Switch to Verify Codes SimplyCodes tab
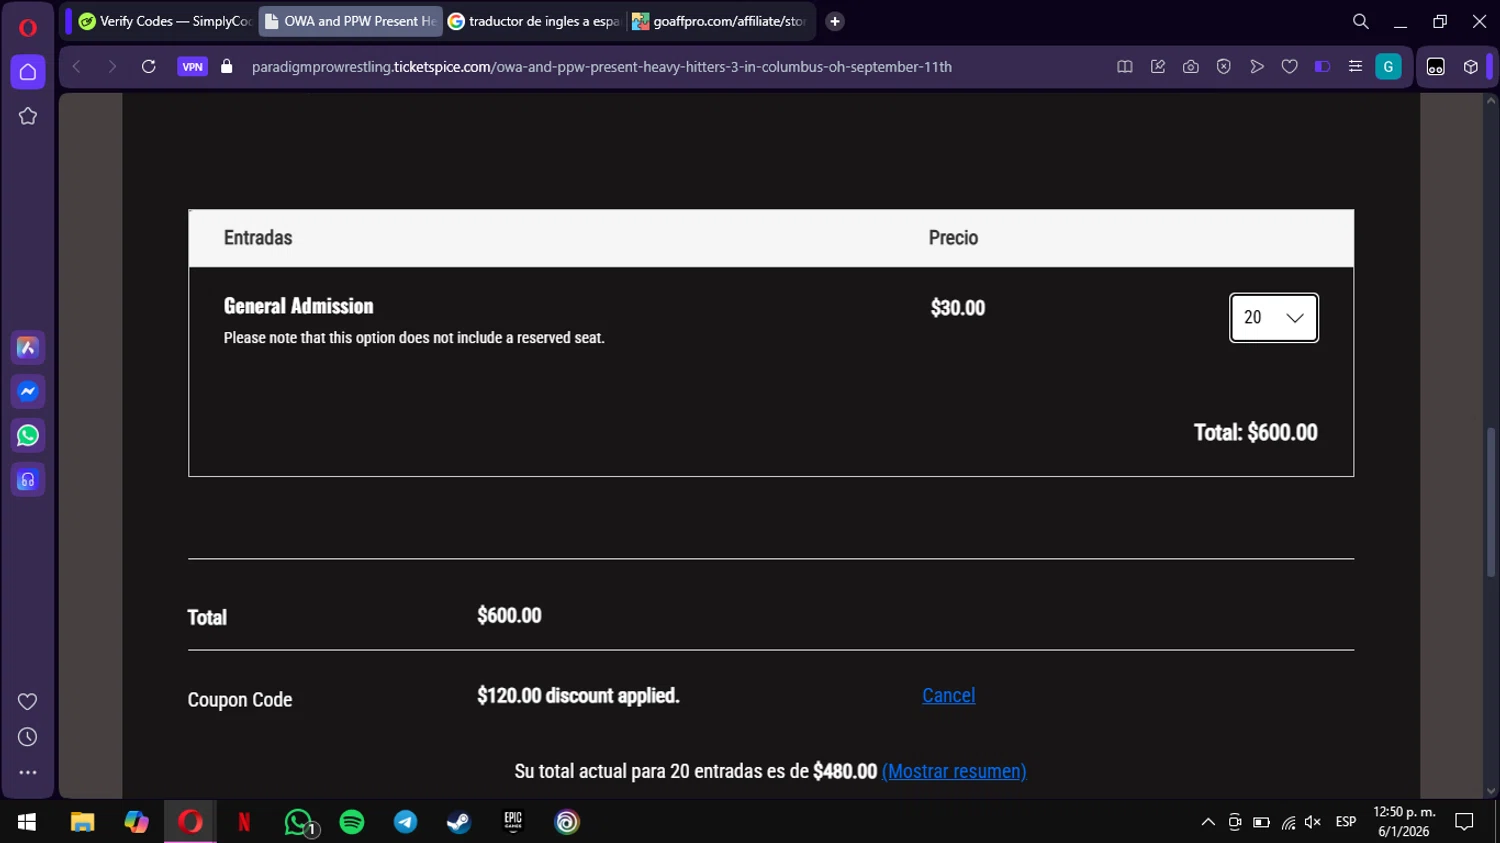The width and height of the screenshot is (1500, 843). coord(165,21)
